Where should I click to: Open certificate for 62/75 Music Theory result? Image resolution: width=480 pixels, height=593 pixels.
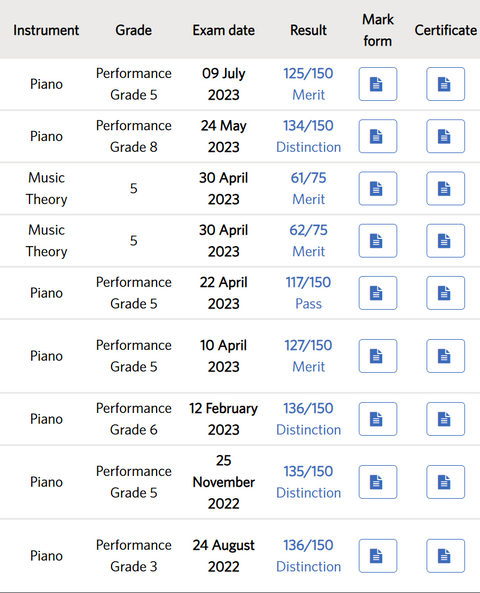(445, 241)
